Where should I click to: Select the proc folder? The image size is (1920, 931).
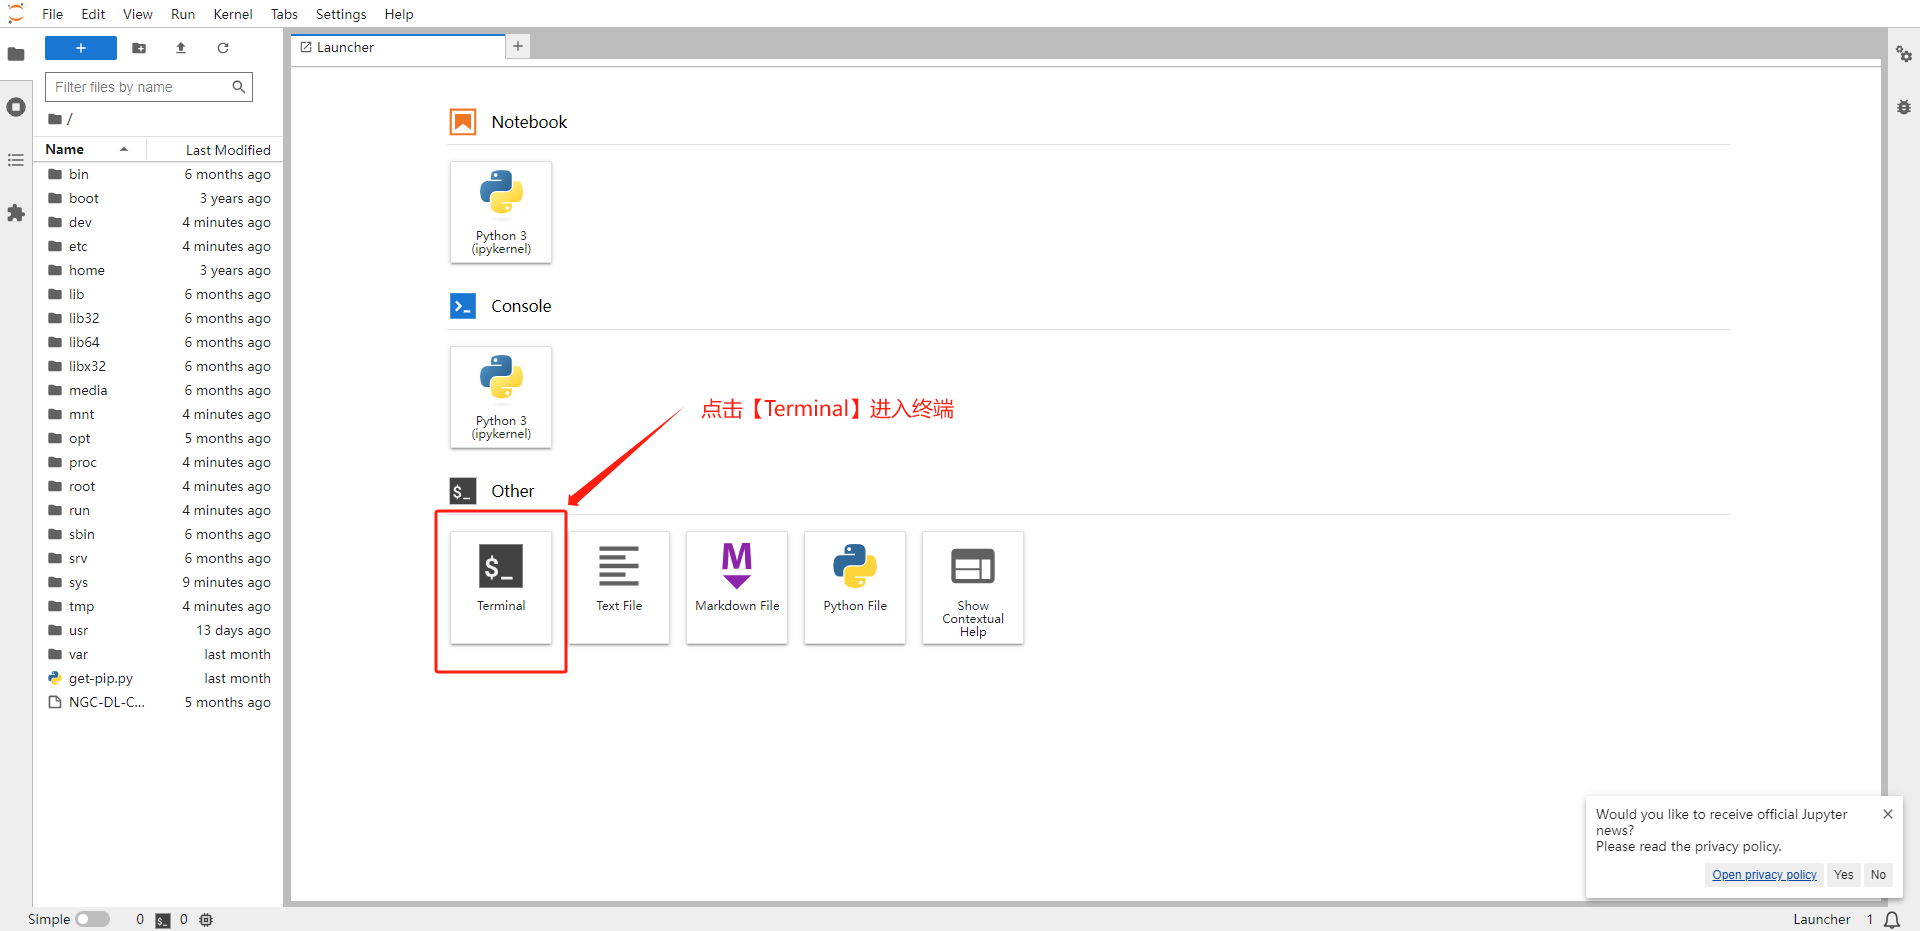pos(159,462)
